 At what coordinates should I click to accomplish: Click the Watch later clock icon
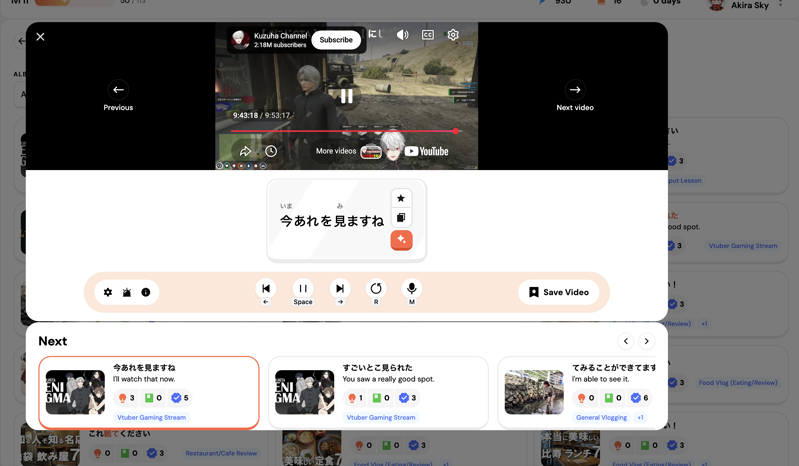(271, 151)
